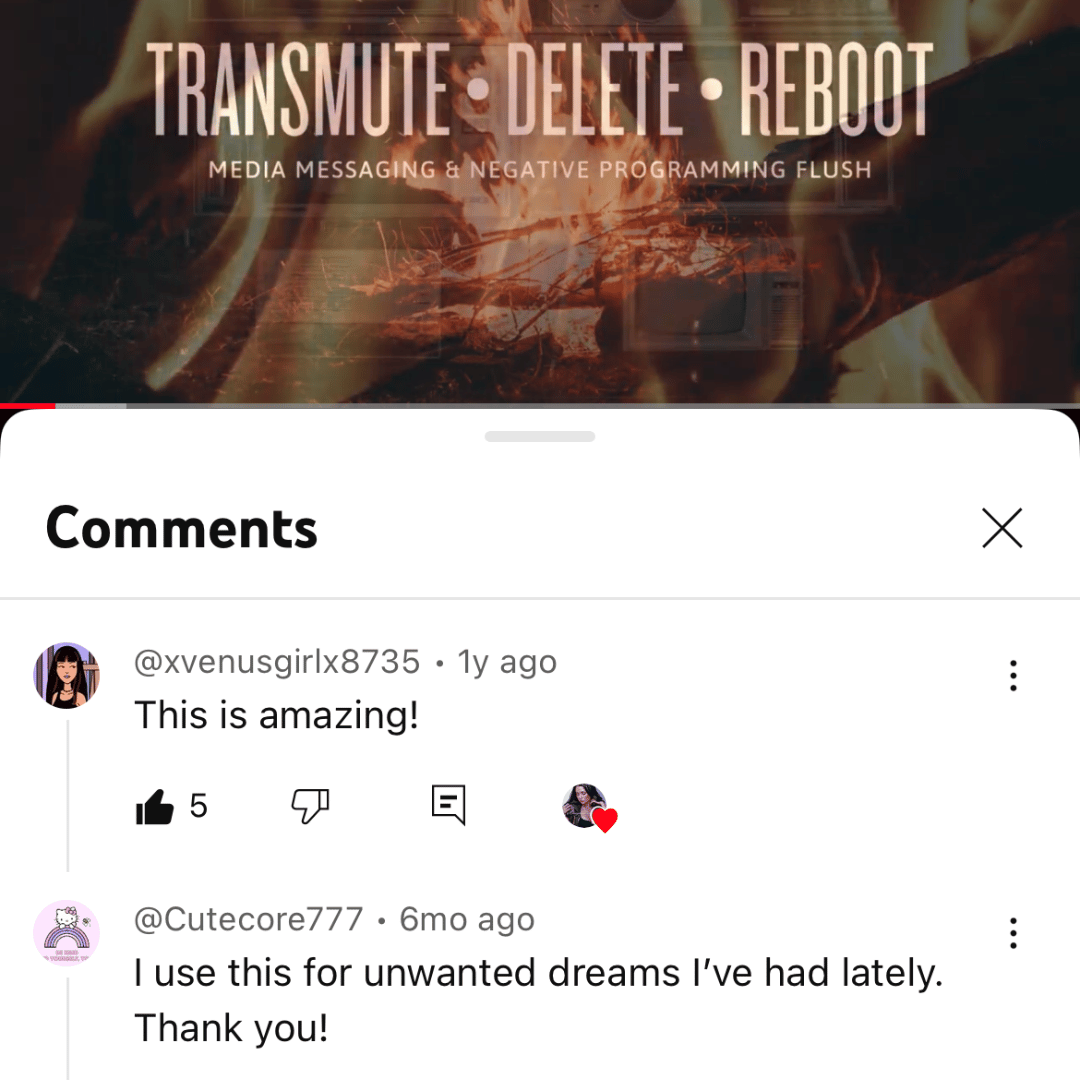Reply to xvenusgirlx8735's comment
The width and height of the screenshot is (1080, 1080).
[448, 804]
